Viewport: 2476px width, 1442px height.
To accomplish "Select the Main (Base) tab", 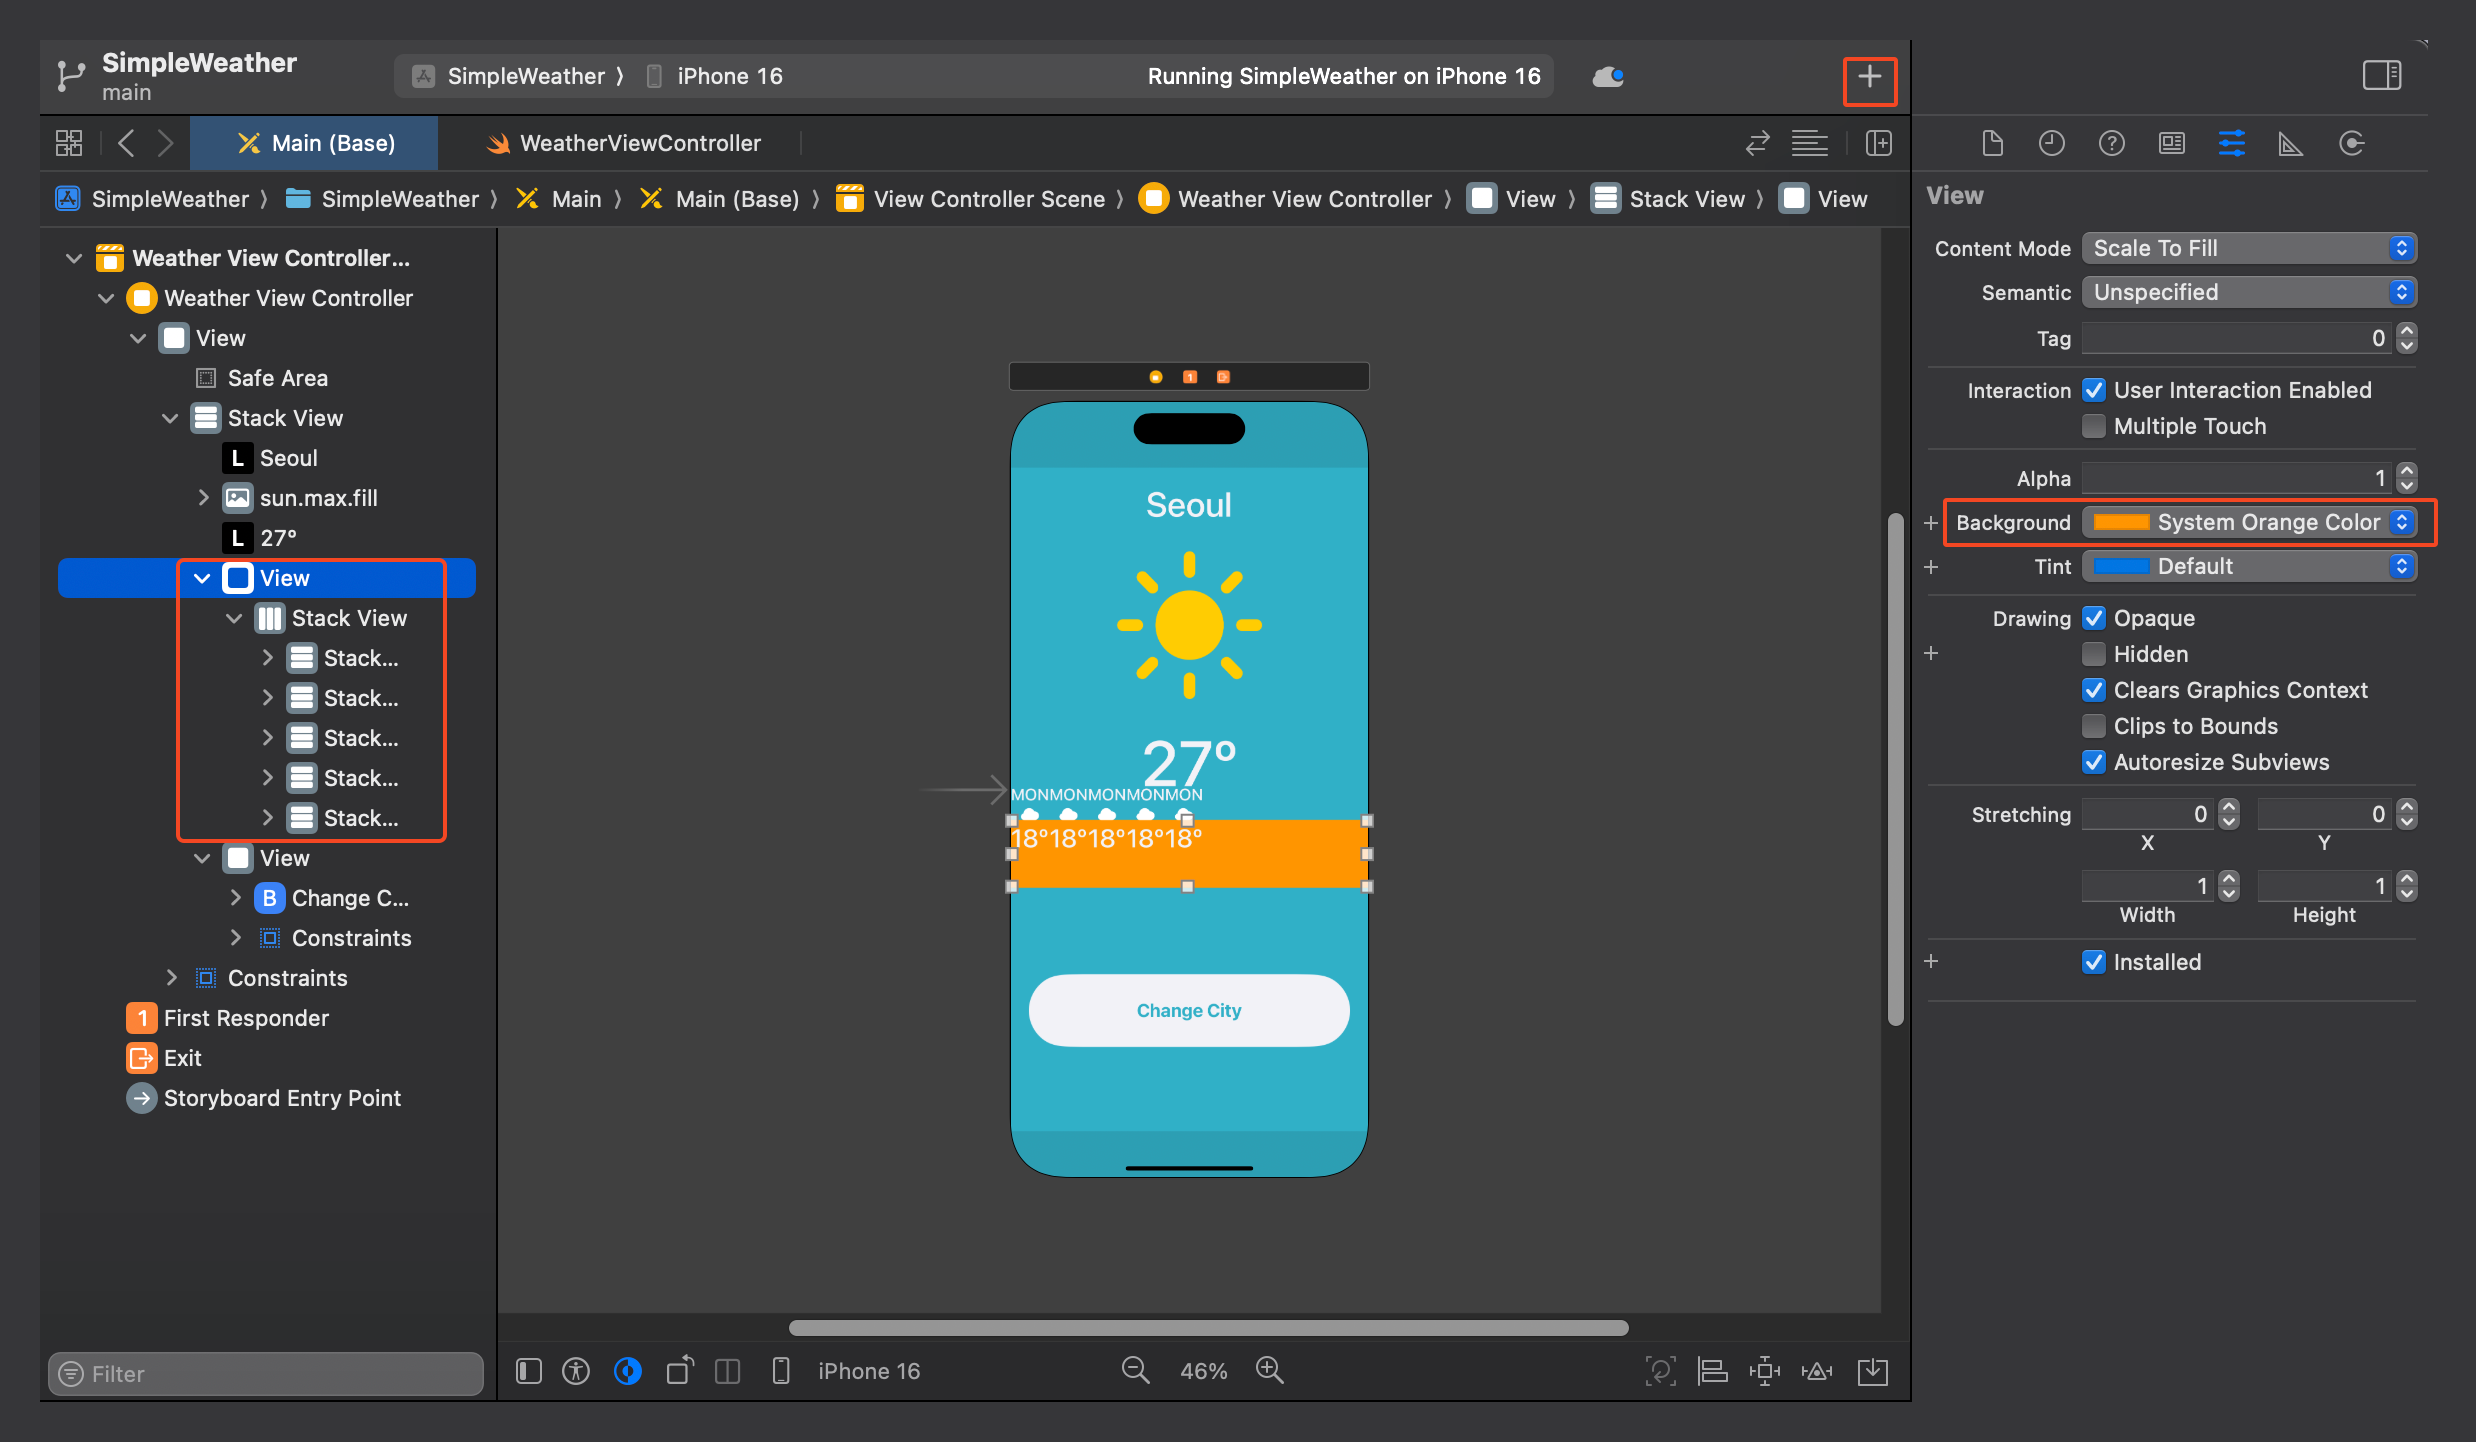I will click(315, 143).
